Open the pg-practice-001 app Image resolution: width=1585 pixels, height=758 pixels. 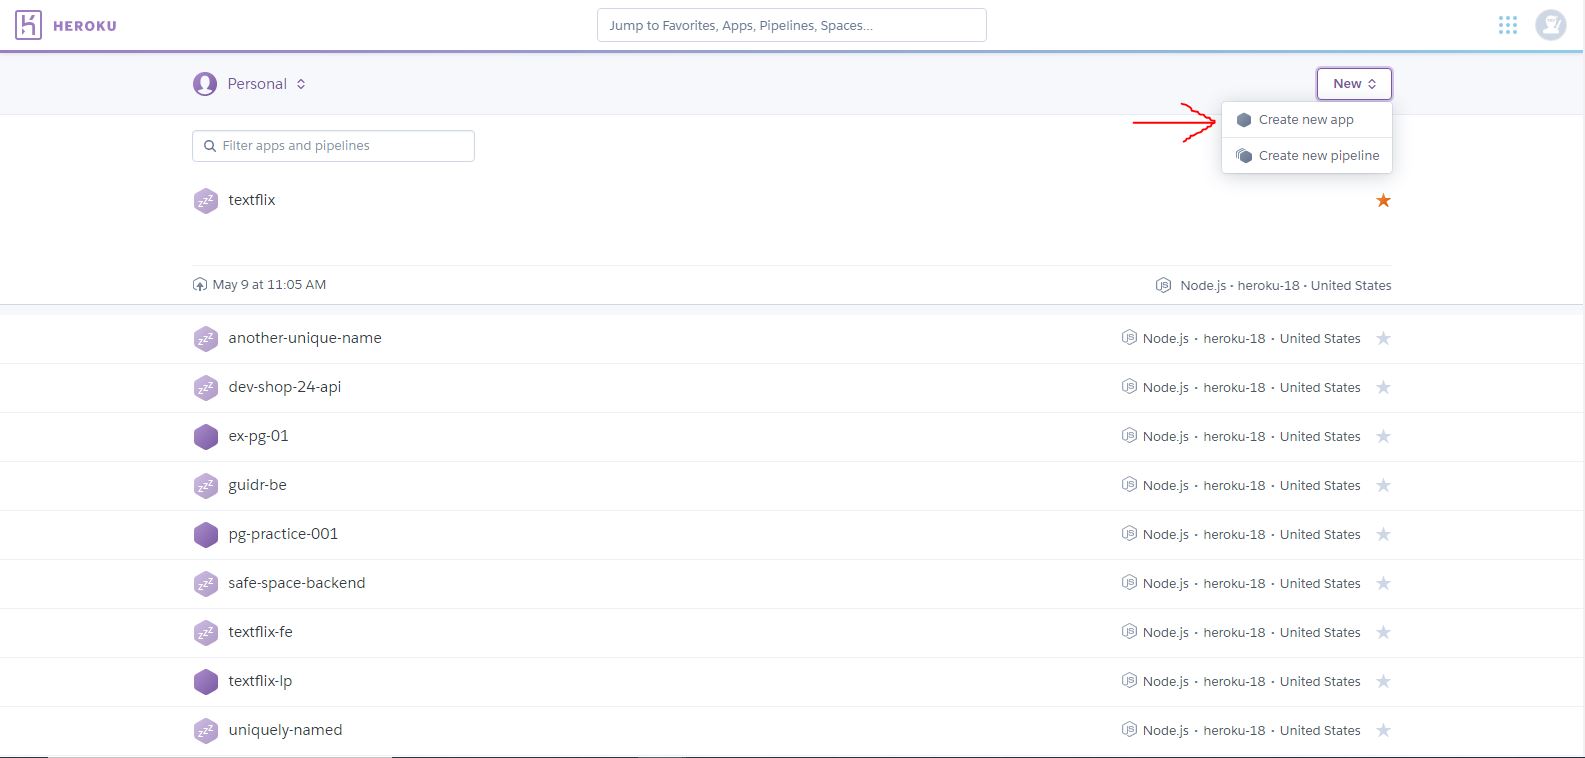(x=283, y=534)
